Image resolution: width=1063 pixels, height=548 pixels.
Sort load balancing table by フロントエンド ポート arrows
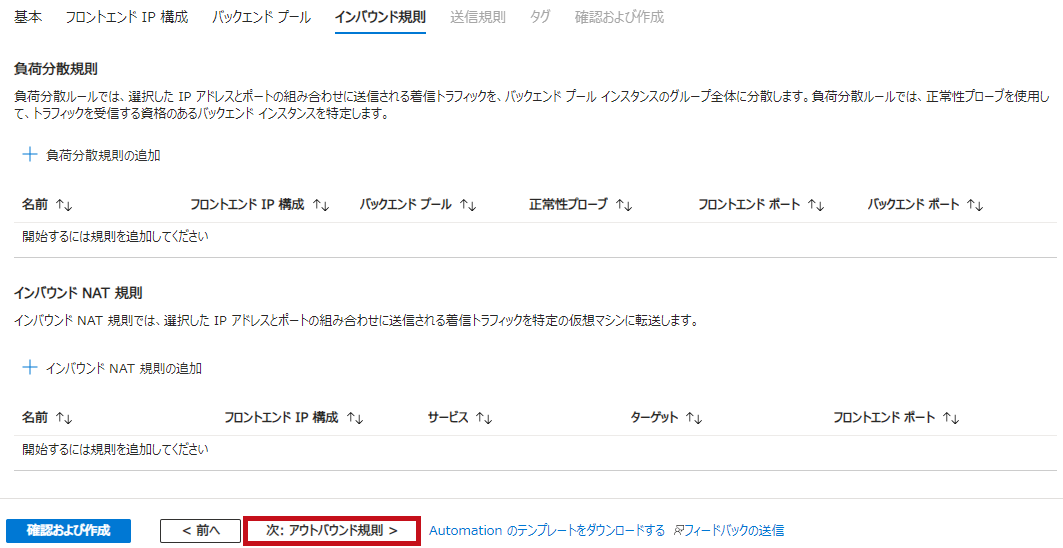coord(816,205)
